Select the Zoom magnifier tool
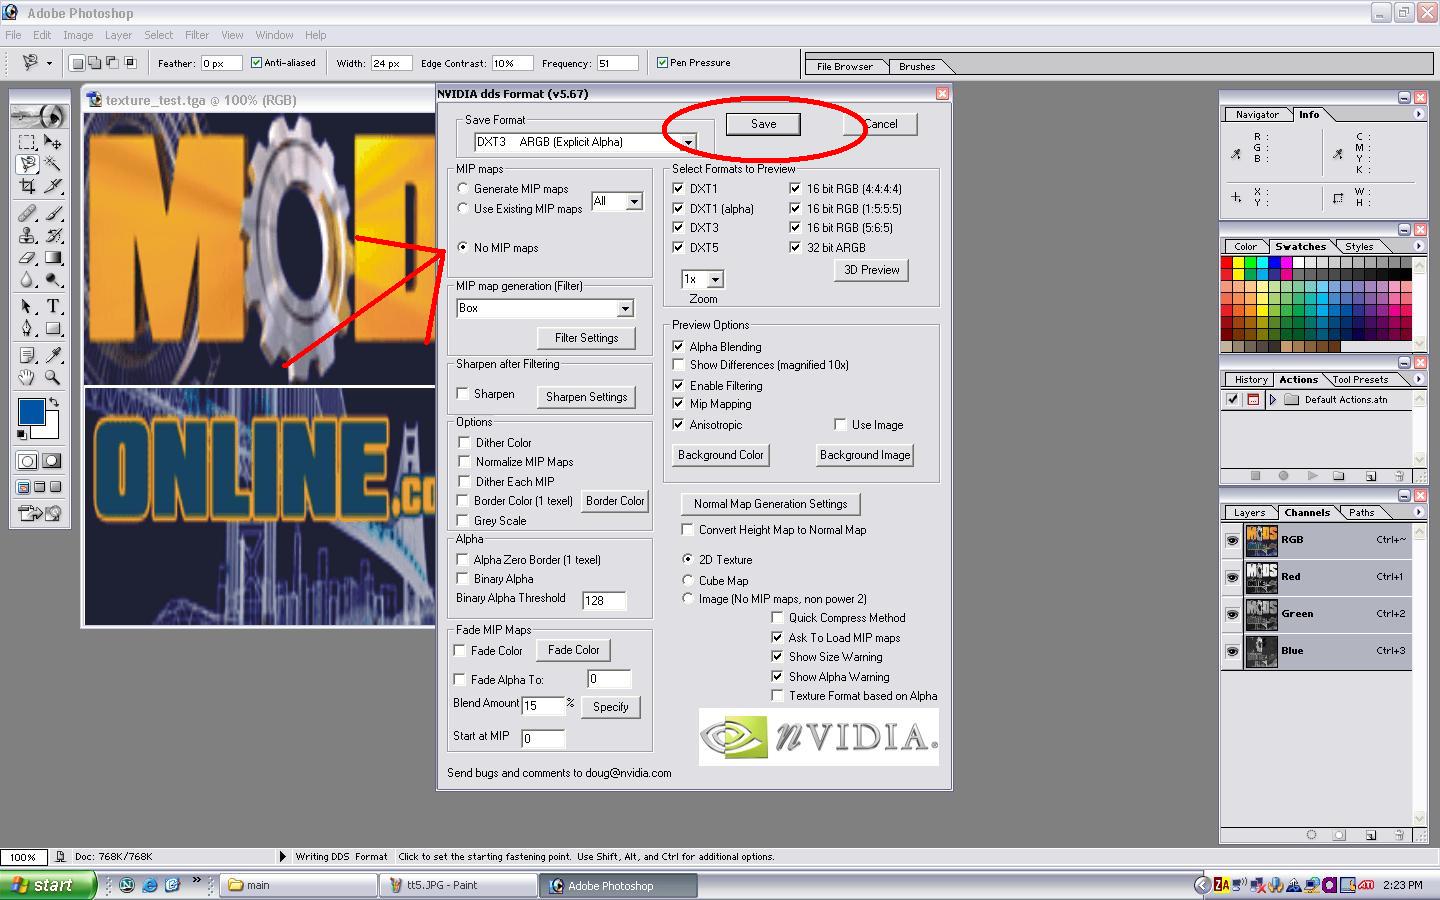 pyautogui.click(x=53, y=377)
